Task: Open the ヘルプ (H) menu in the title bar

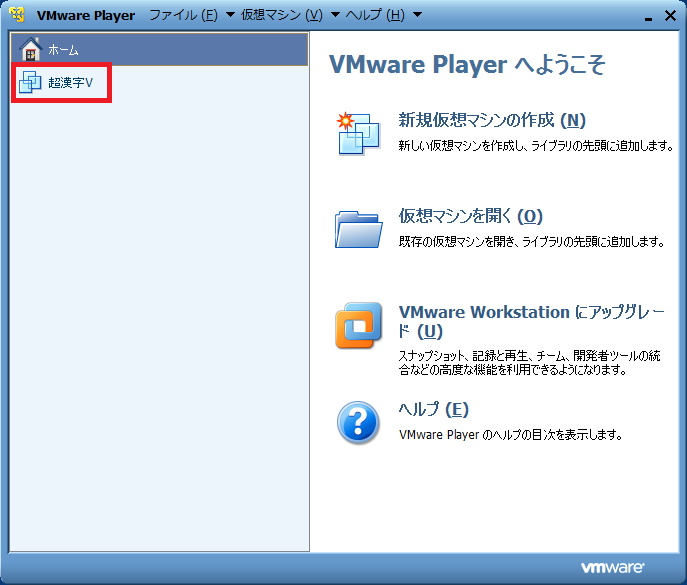Action: coord(375,15)
